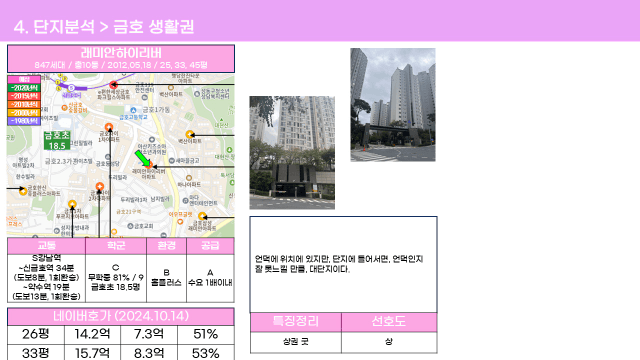640x360 pixels.
Task: Click the yellow 금호한신 휴플러스아파트 marker
Action: tap(23, 191)
